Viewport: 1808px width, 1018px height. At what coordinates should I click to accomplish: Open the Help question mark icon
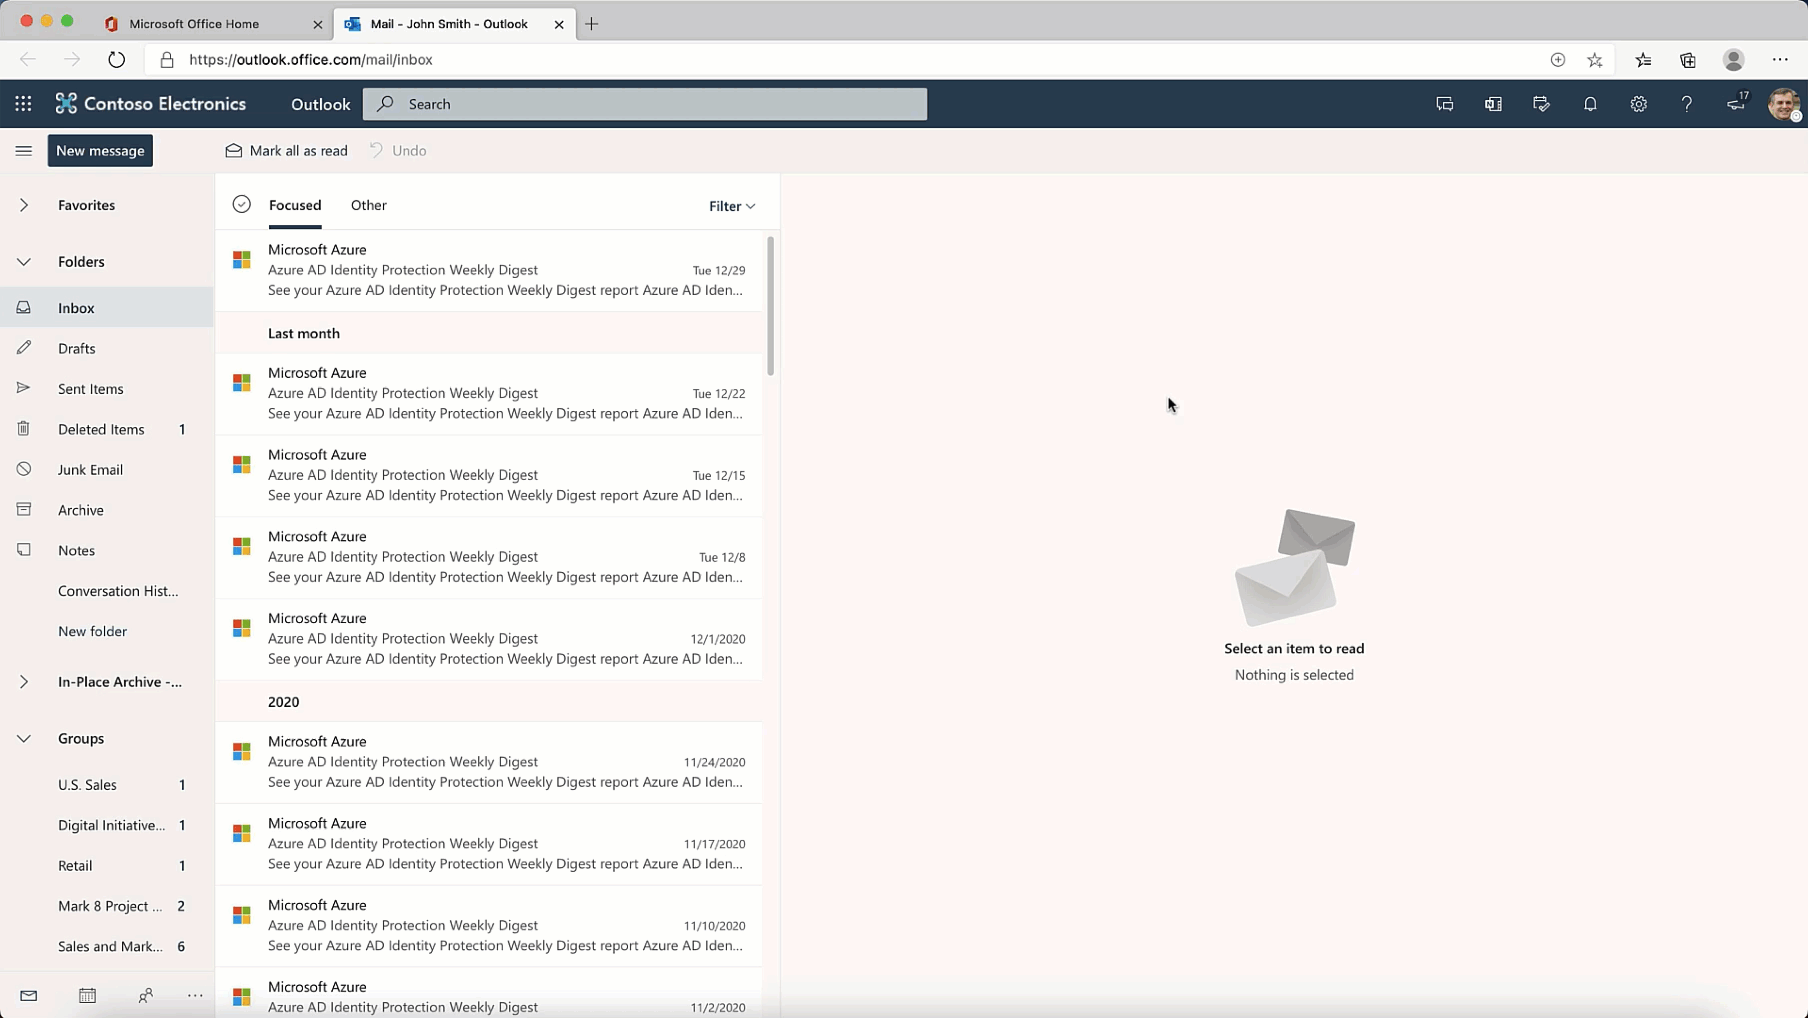click(x=1686, y=104)
